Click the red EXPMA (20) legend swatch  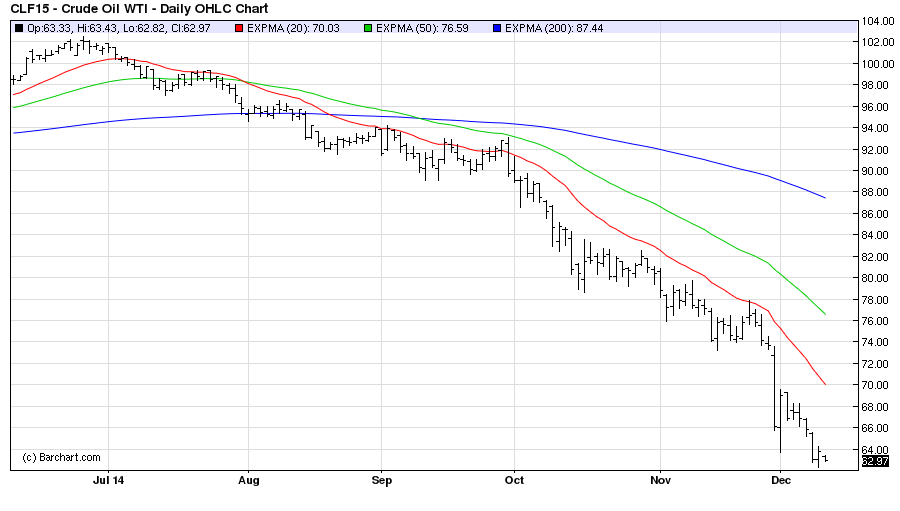[x=239, y=27]
